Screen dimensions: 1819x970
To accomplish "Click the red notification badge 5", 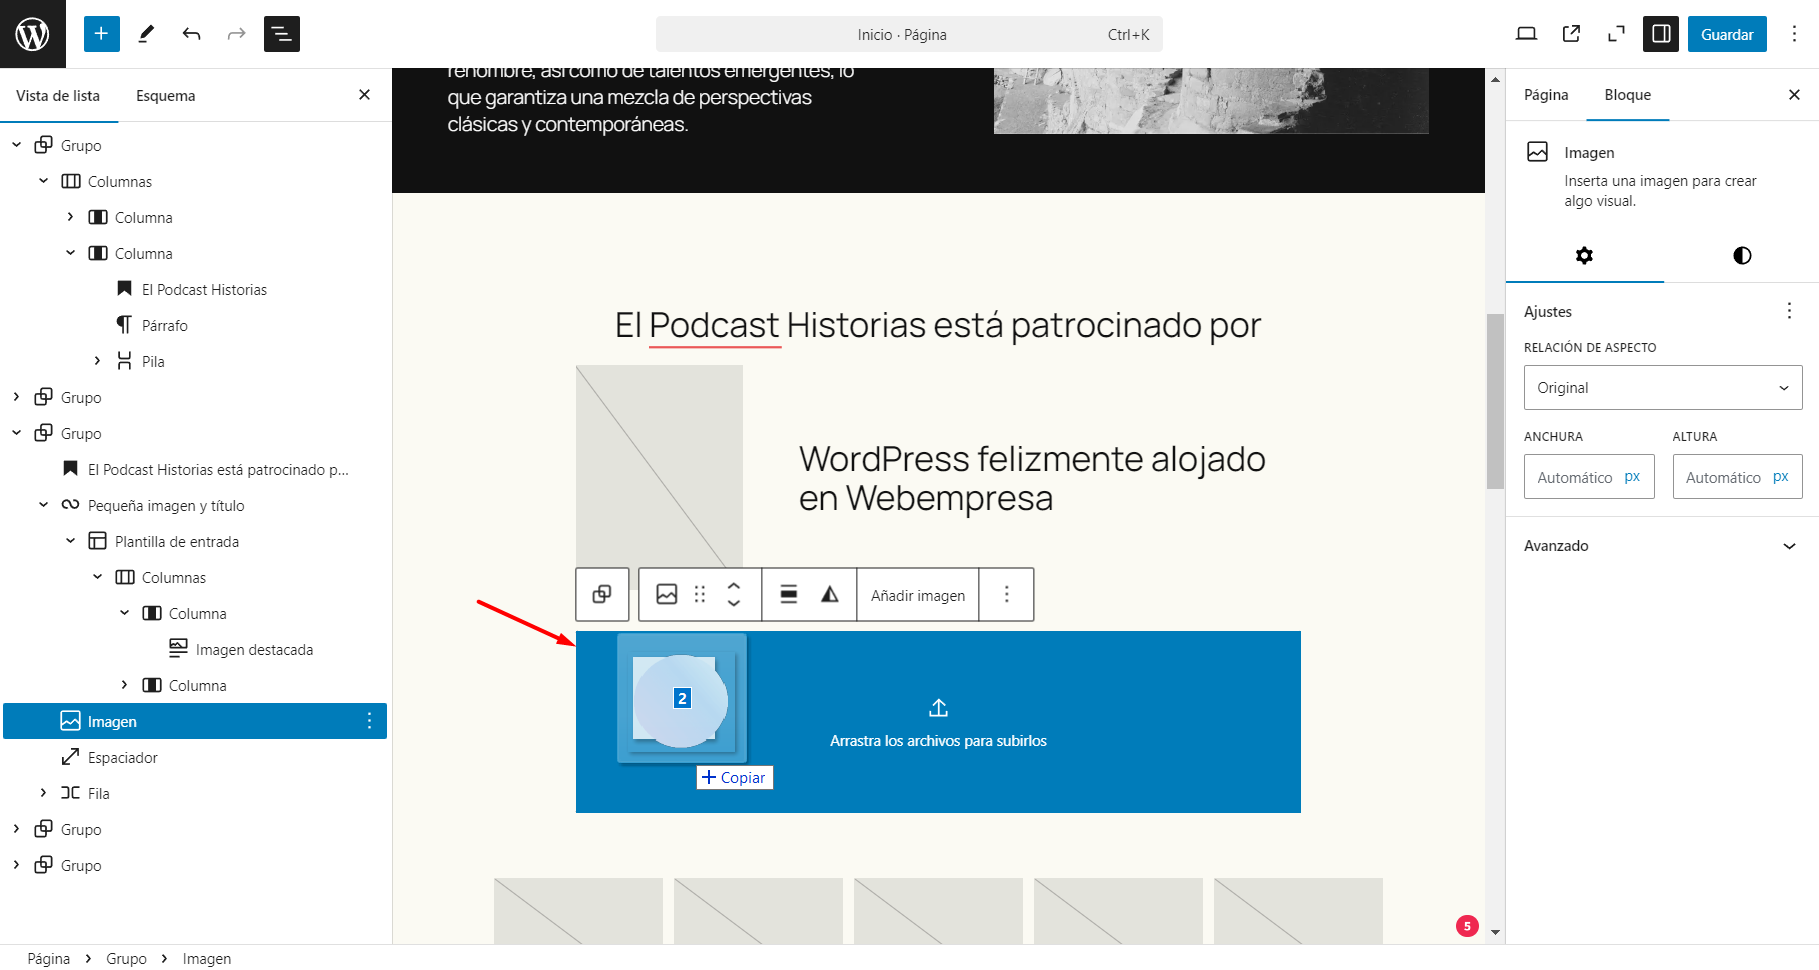I will click(1467, 926).
